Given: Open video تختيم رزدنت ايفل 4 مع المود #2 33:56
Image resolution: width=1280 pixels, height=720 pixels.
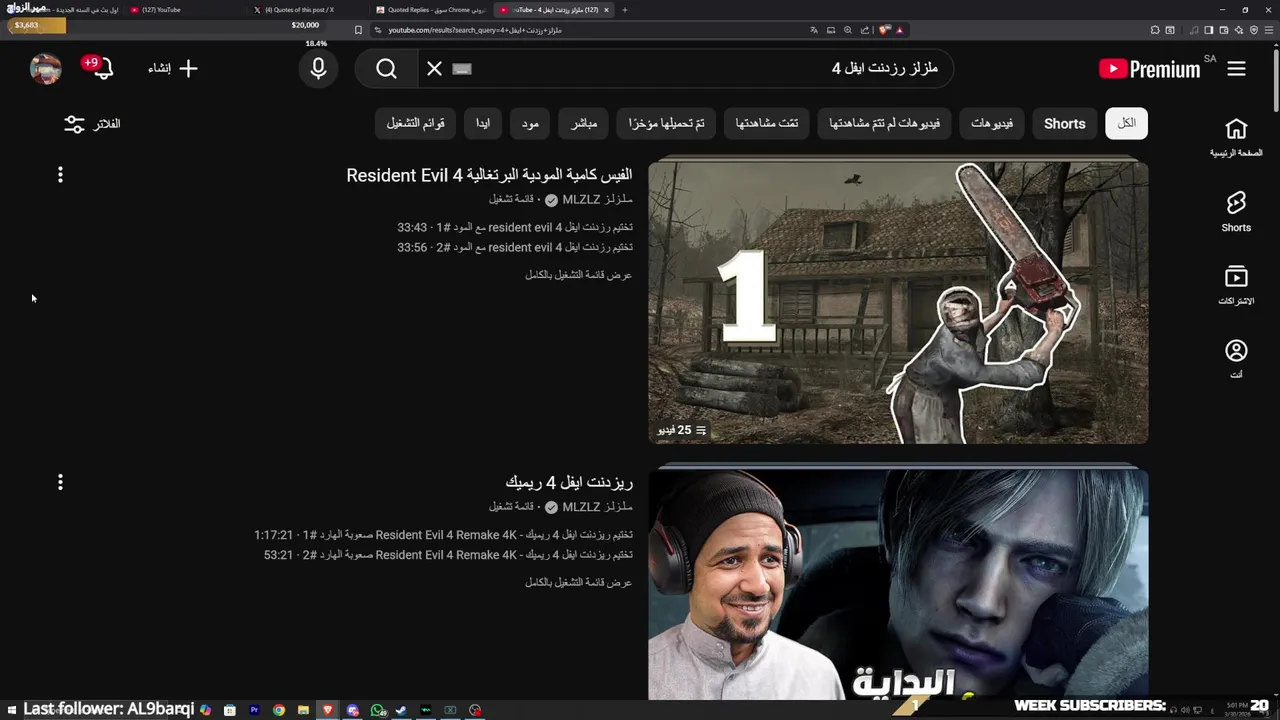Looking at the screenshot, I should point(515,247).
